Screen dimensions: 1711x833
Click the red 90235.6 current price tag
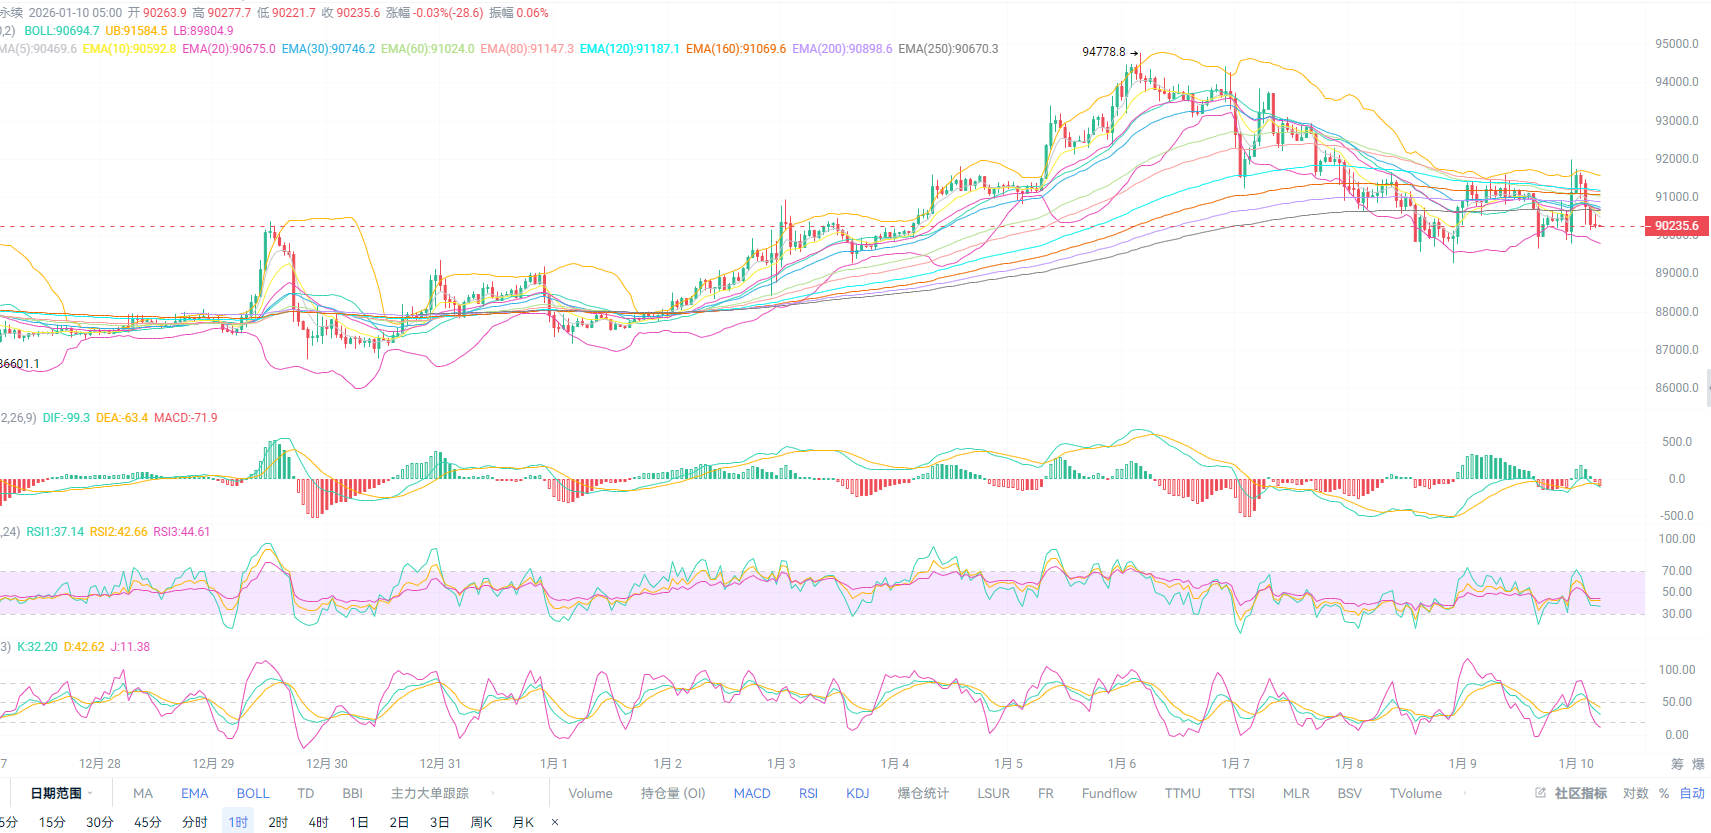(1676, 226)
